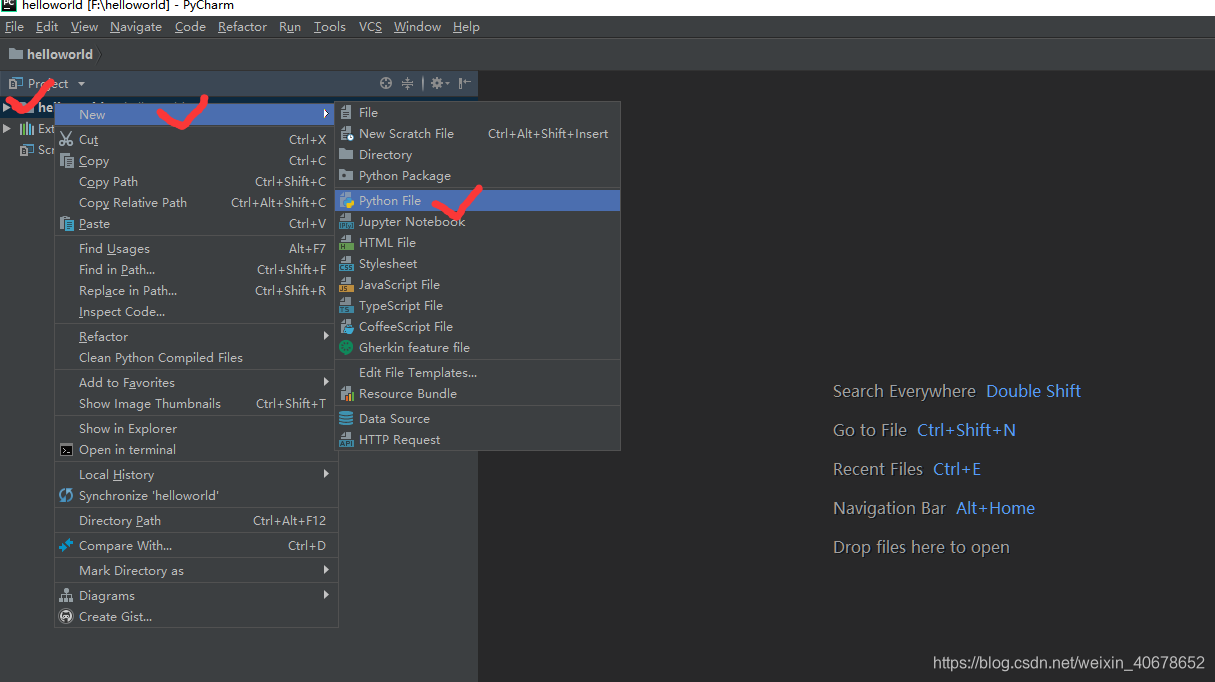
Task: Click the collapse all icon in Project panel
Action: (x=407, y=84)
